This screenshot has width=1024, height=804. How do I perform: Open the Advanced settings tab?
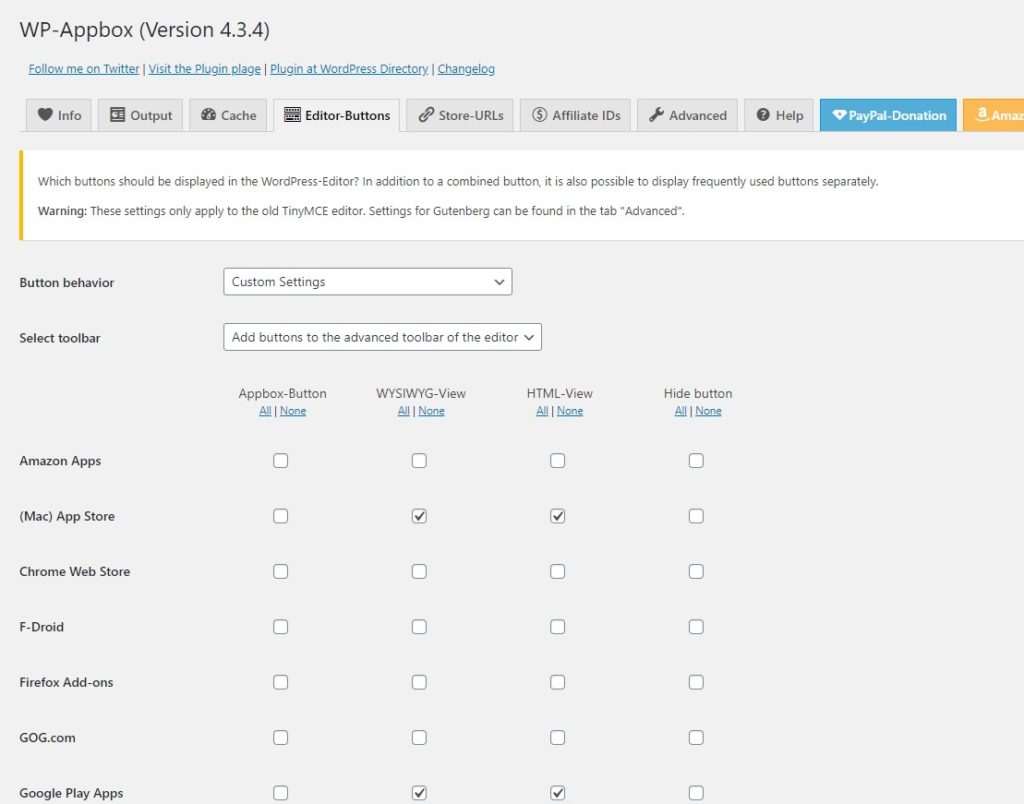688,115
